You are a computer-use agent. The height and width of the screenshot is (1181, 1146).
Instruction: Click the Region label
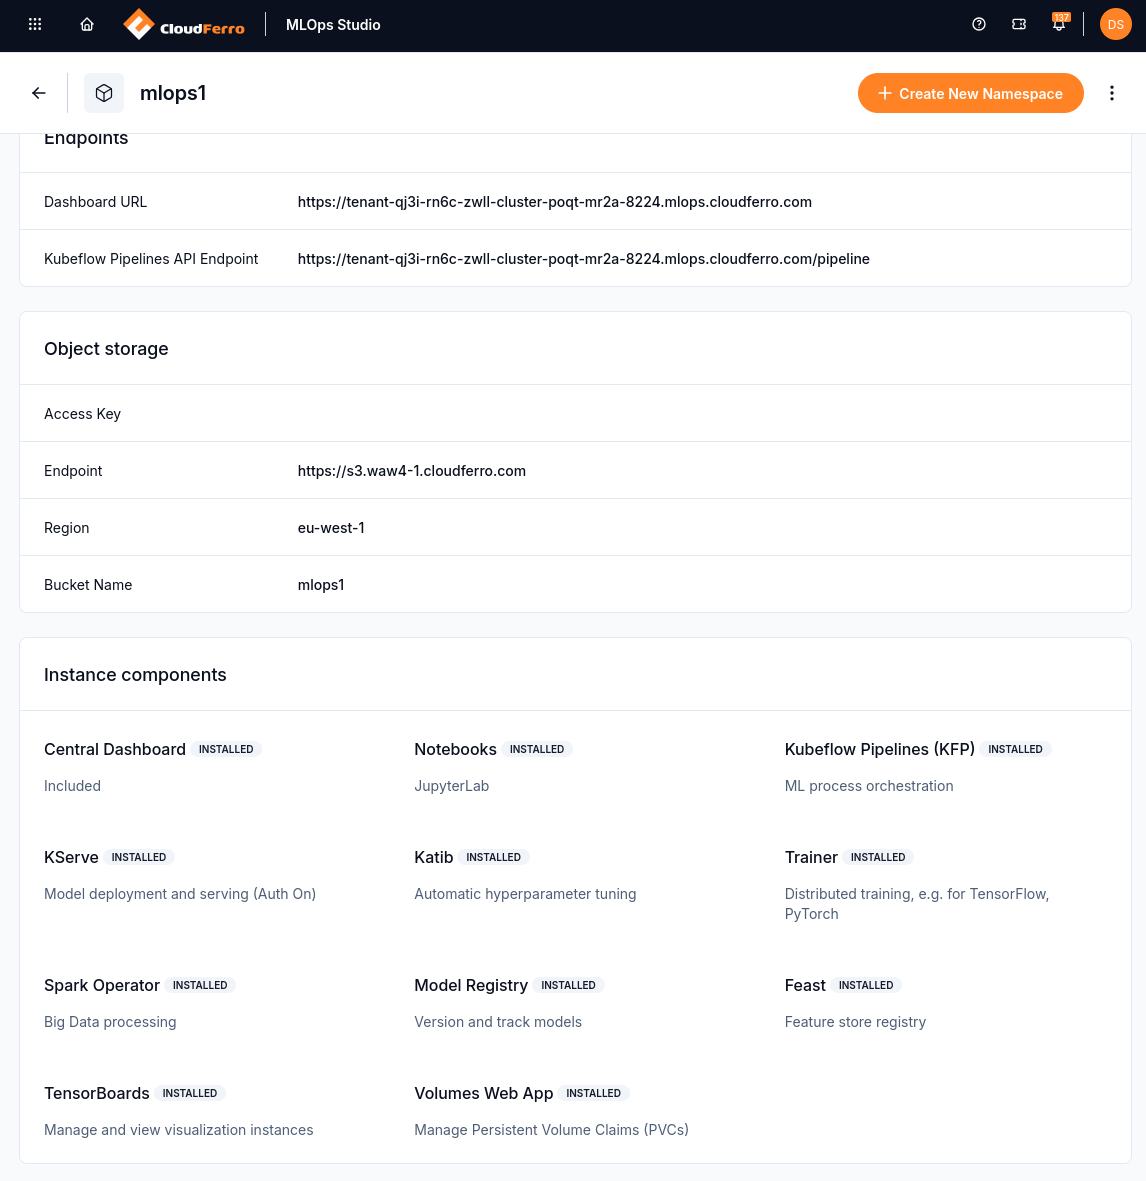pyautogui.click(x=66, y=528)
